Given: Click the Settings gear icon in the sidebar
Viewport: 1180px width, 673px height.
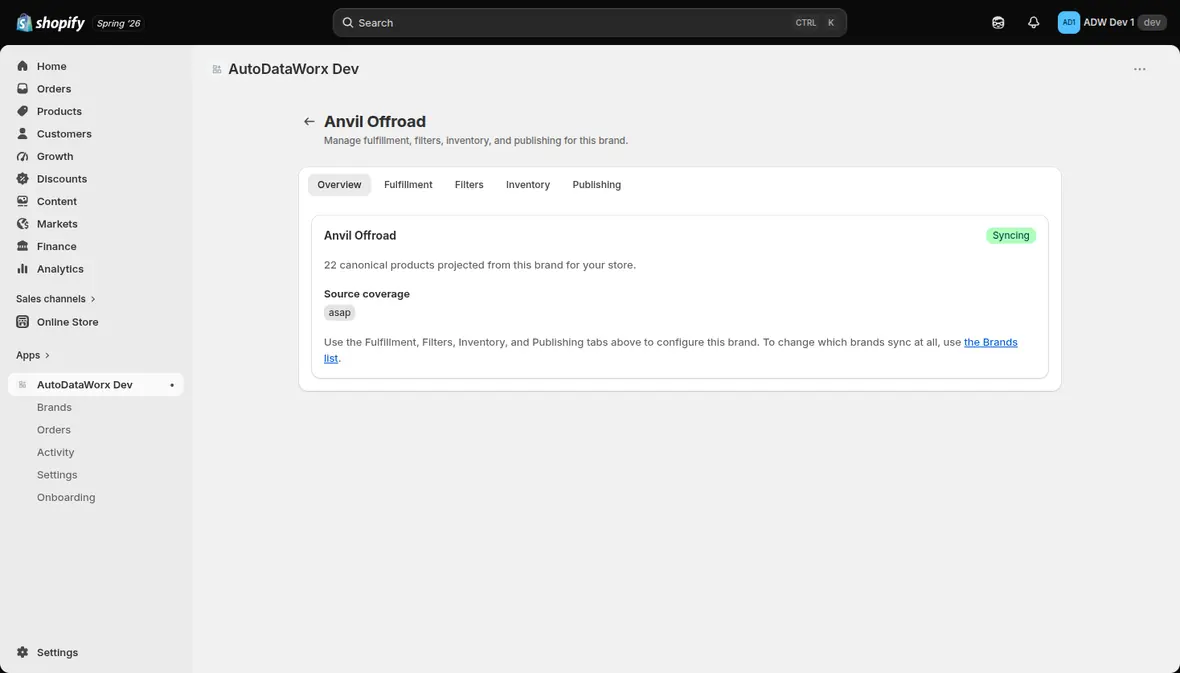Looking at the screenshot, I should [x=23, y=653].
